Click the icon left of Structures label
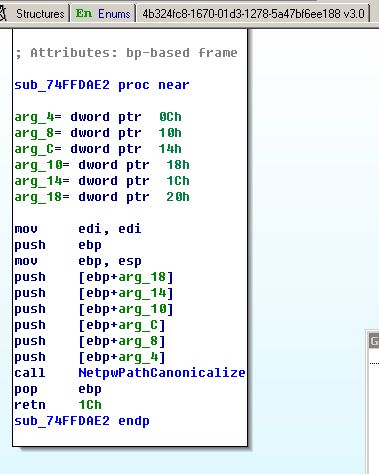 pos(3,14)
